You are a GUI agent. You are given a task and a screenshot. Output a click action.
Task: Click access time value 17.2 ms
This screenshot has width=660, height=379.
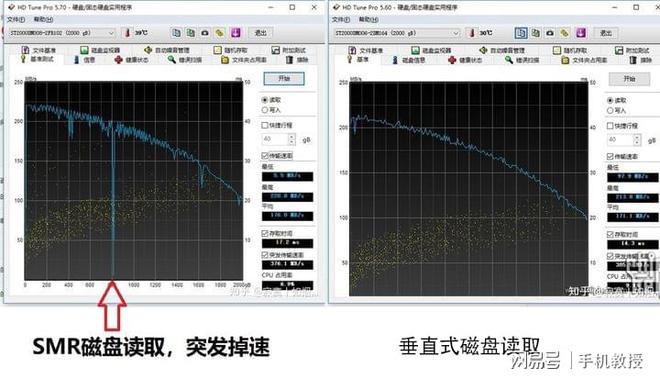[x=287, y=243]
